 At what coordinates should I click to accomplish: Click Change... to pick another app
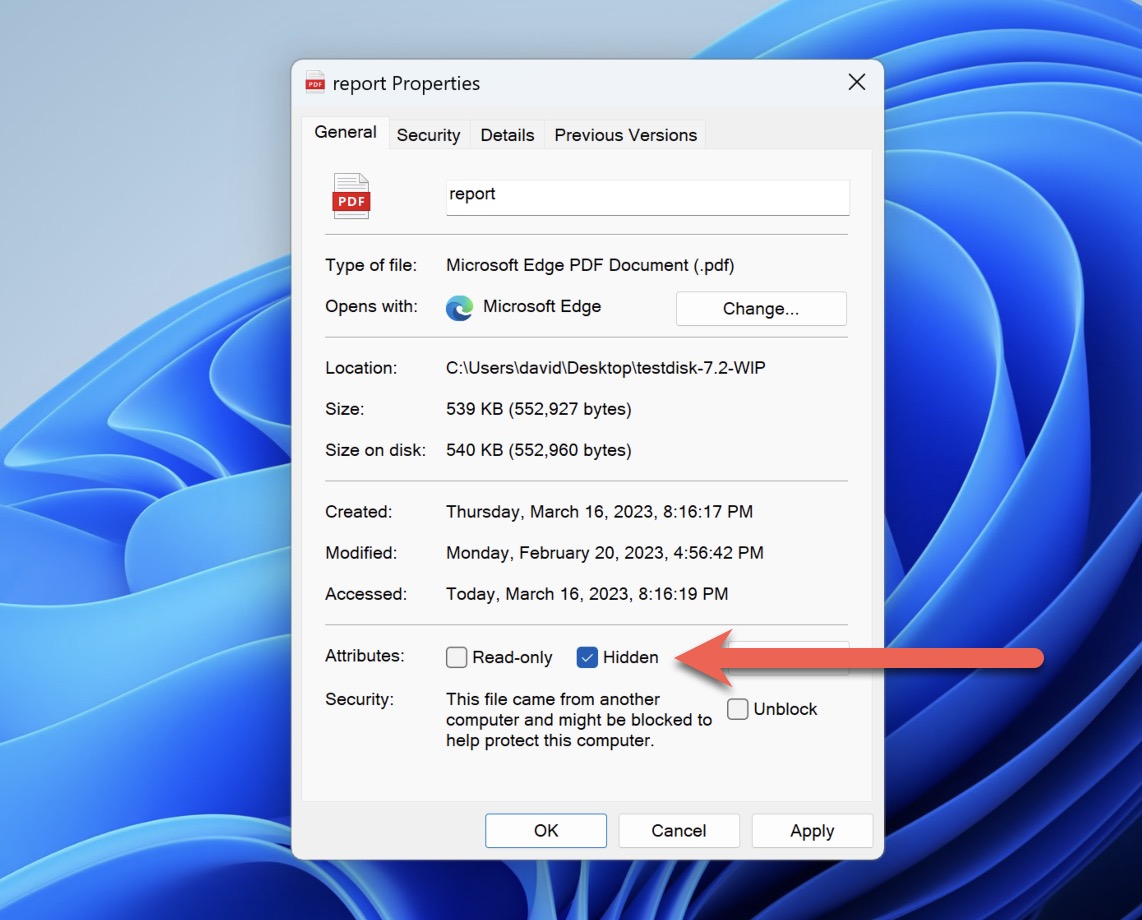point(761,308)
